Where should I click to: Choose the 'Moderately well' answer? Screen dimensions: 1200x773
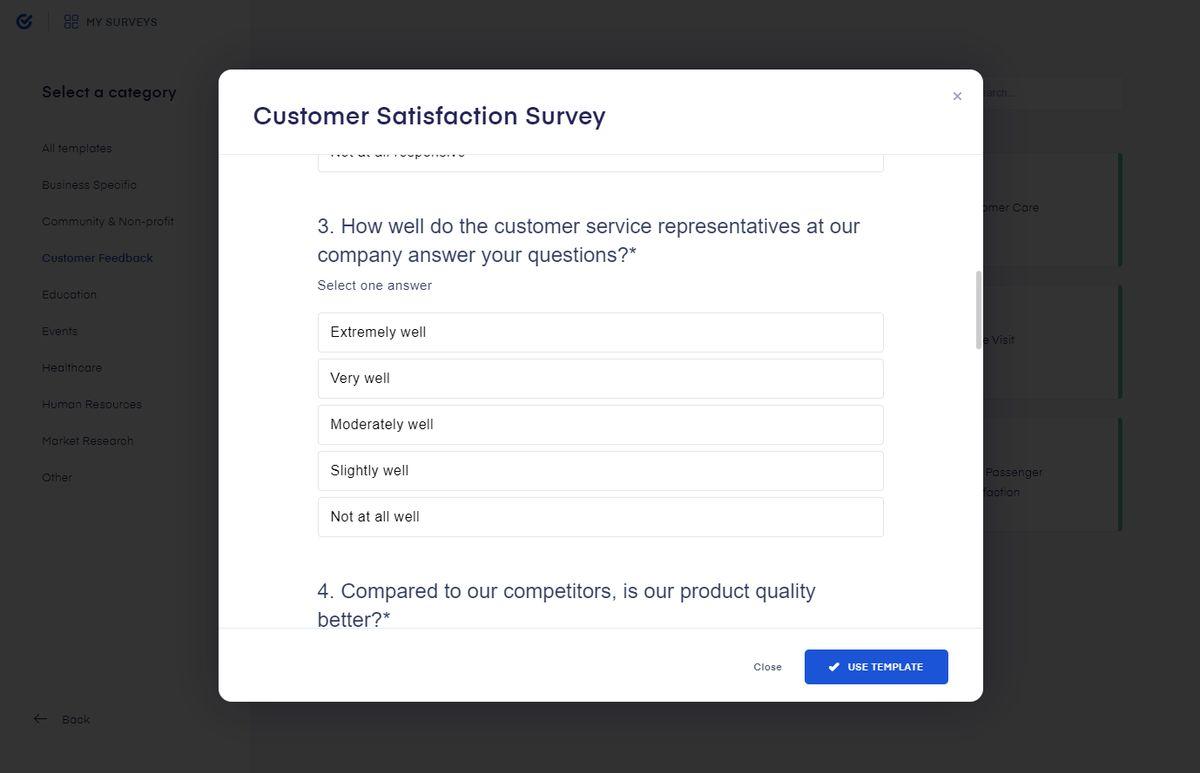tap(600, 424)
